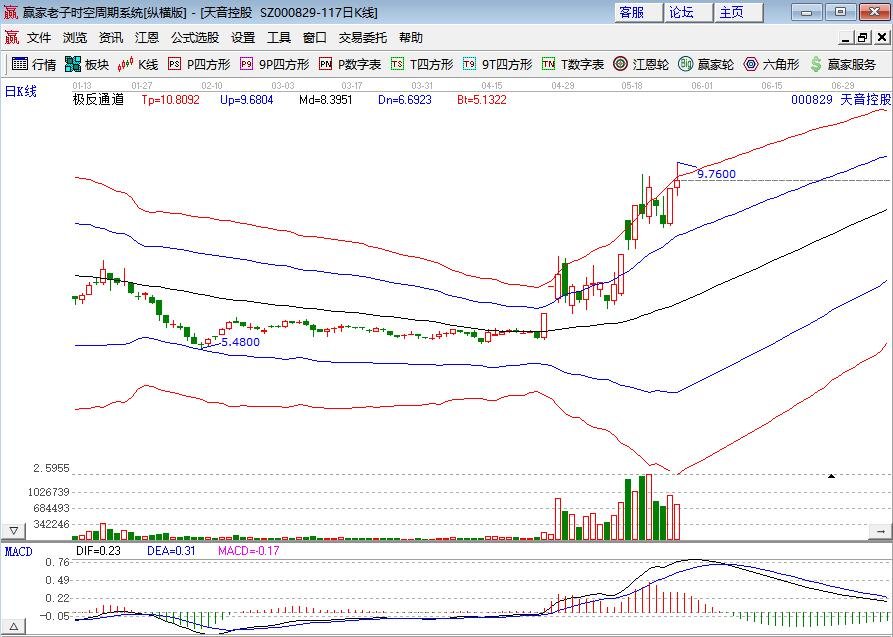Screen dimensions: 893x637
Task: Open the 六角形 hexagon tool
Action: (x=772, y=64)
